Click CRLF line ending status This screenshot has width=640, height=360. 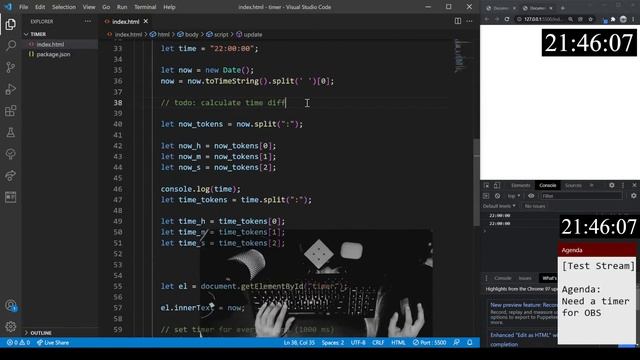pos(378,342)
